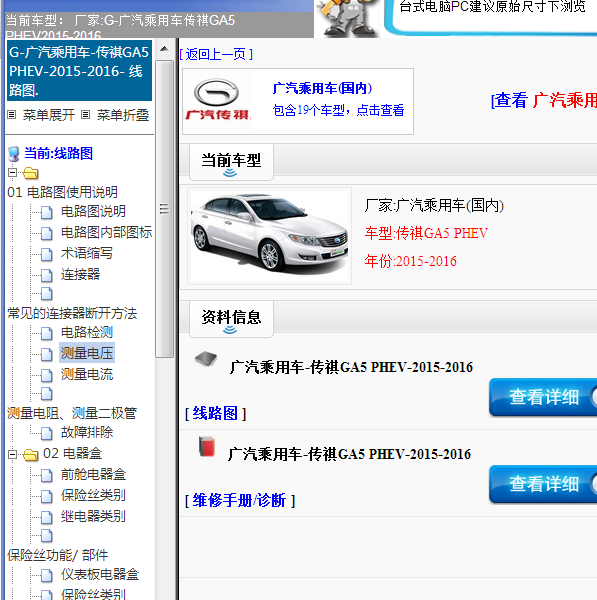Viewport: 597px width, 600px height.
Task: Click the page icon above 保险丝功能/ 部件
Action: [47, 536]
